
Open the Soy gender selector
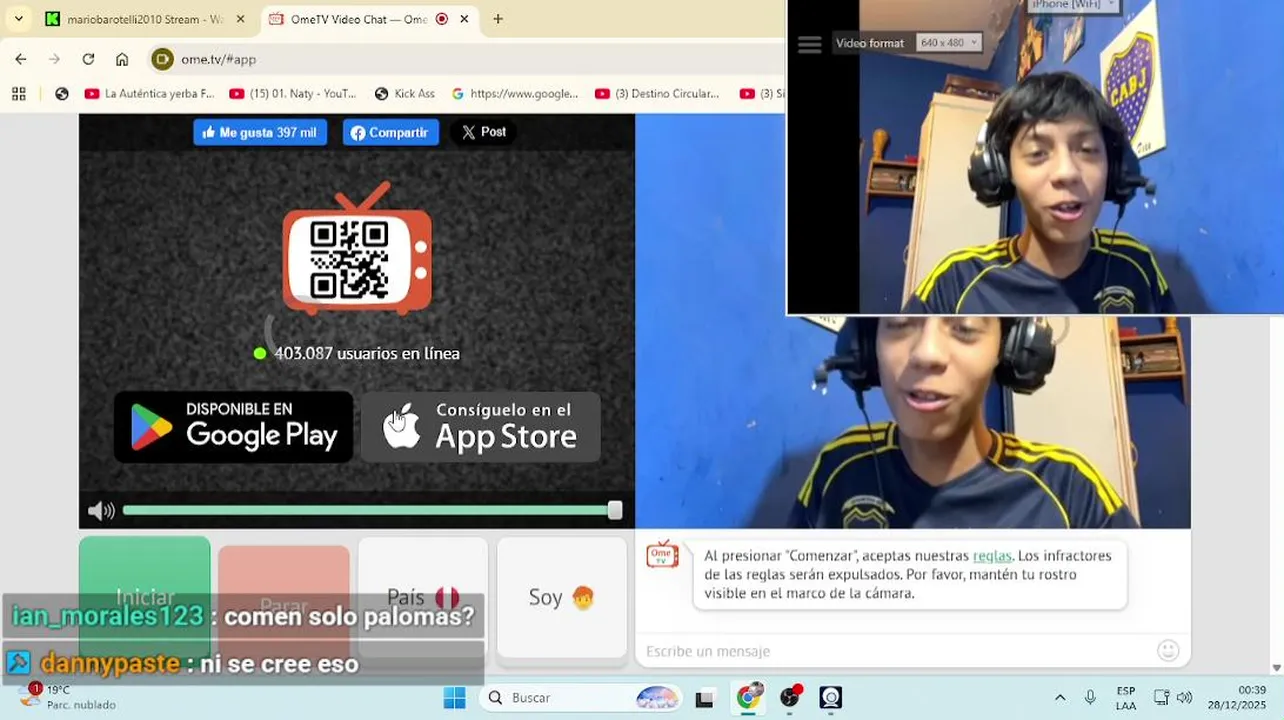pyautogui.click(x=562, y=597)
